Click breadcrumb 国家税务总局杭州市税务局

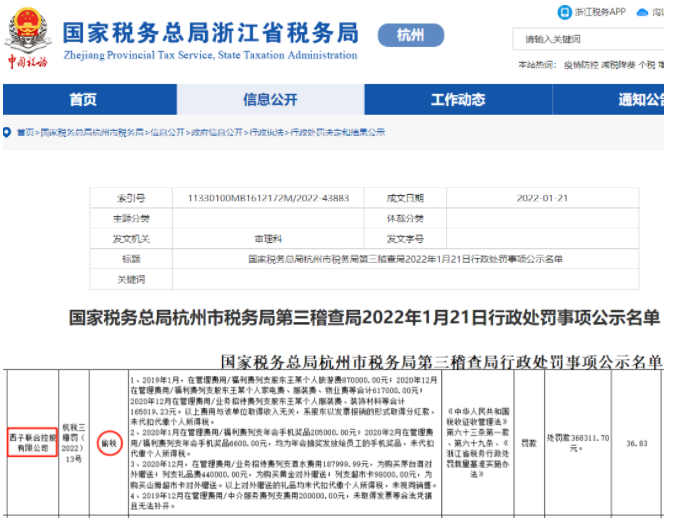click(x=92, y=132)
